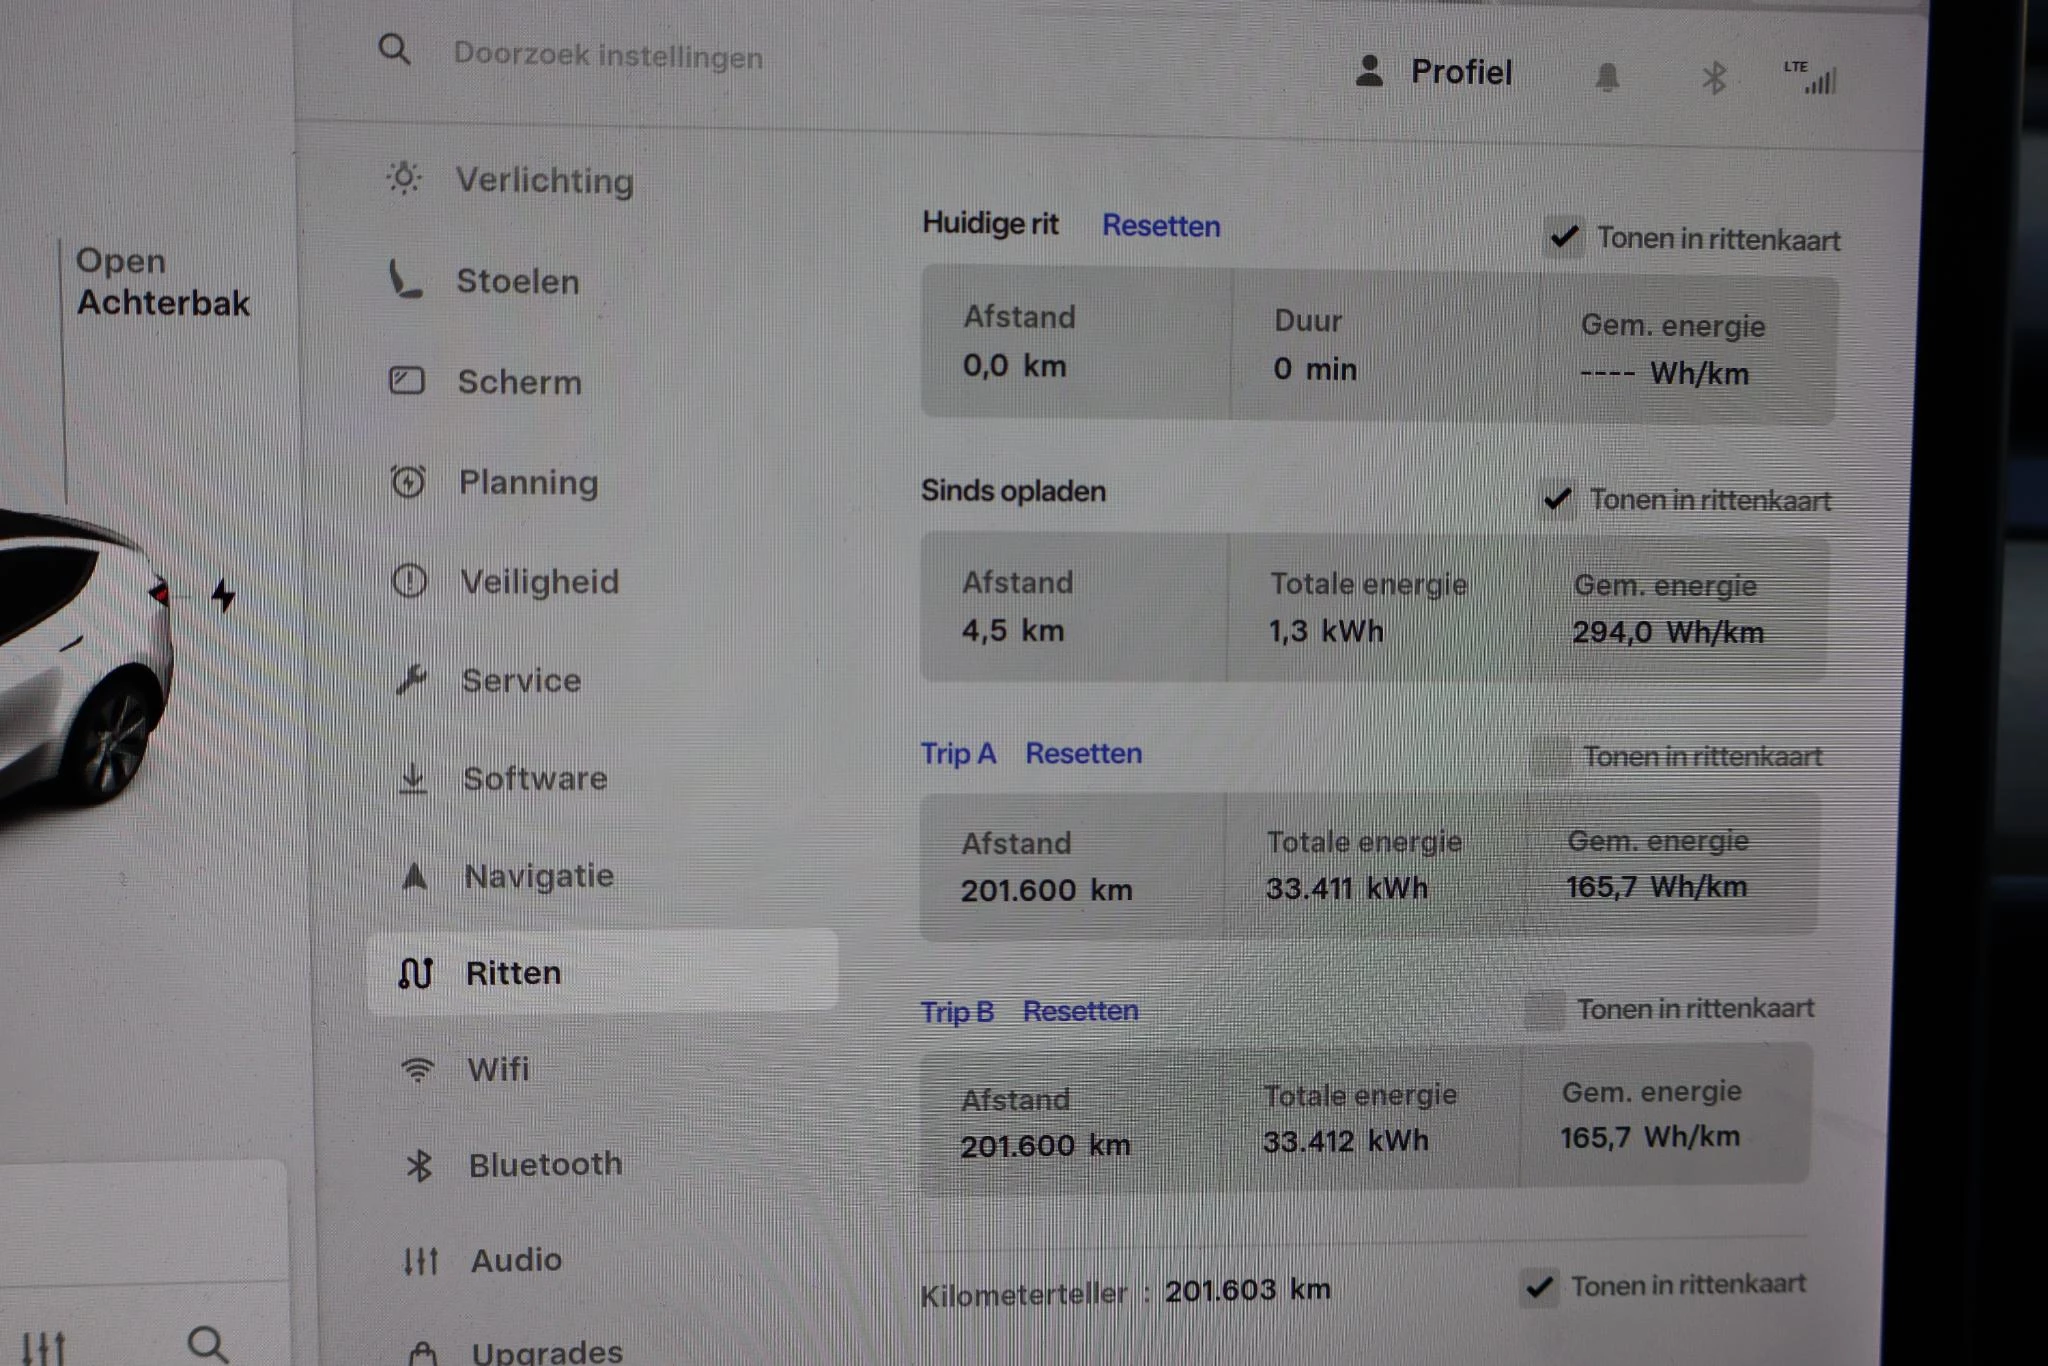Uncheck Tonen in rittenkaart for Huidige rit

1563,238
